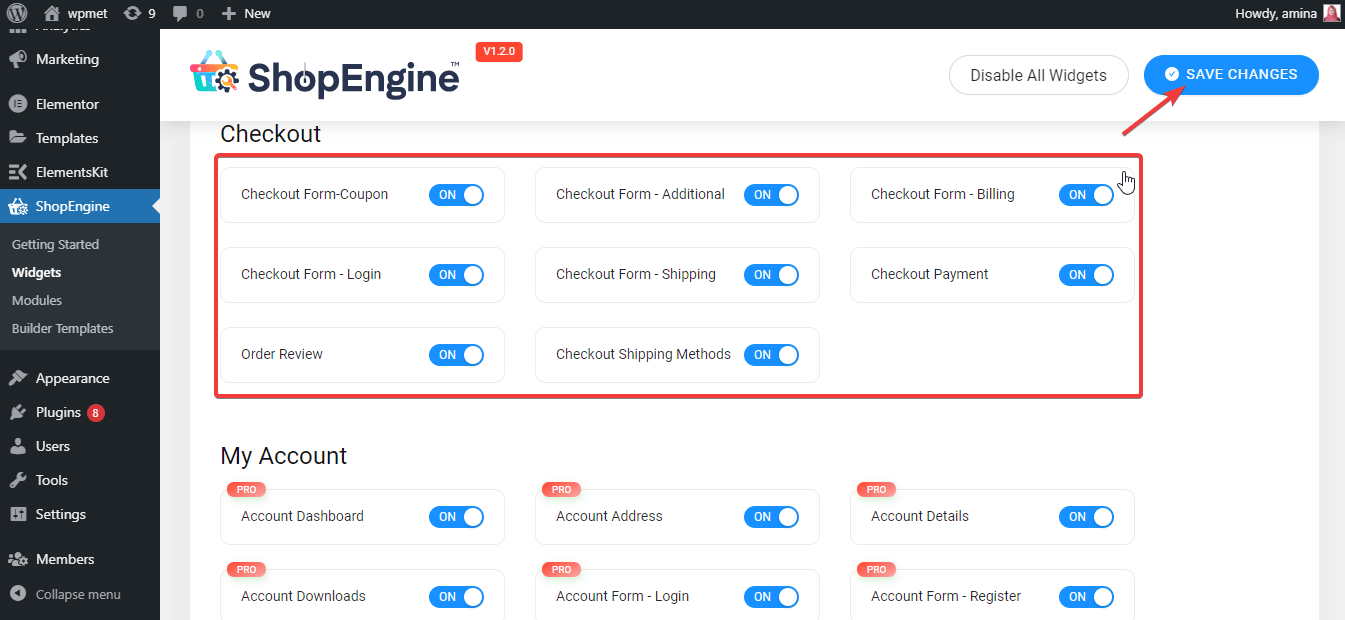
Task: Click the Users person icon
Action: pyautogui.click(x=18, y=446)
